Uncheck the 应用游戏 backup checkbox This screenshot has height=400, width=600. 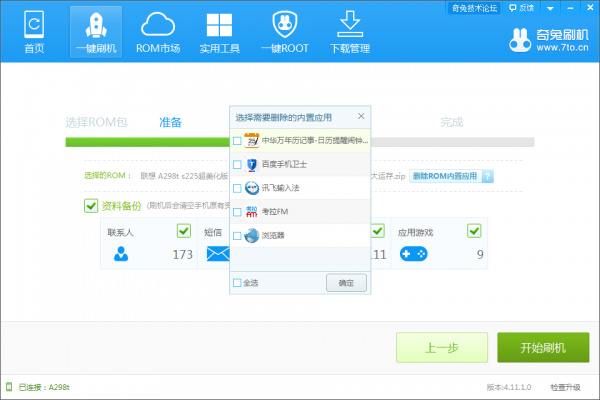(474, 231)
